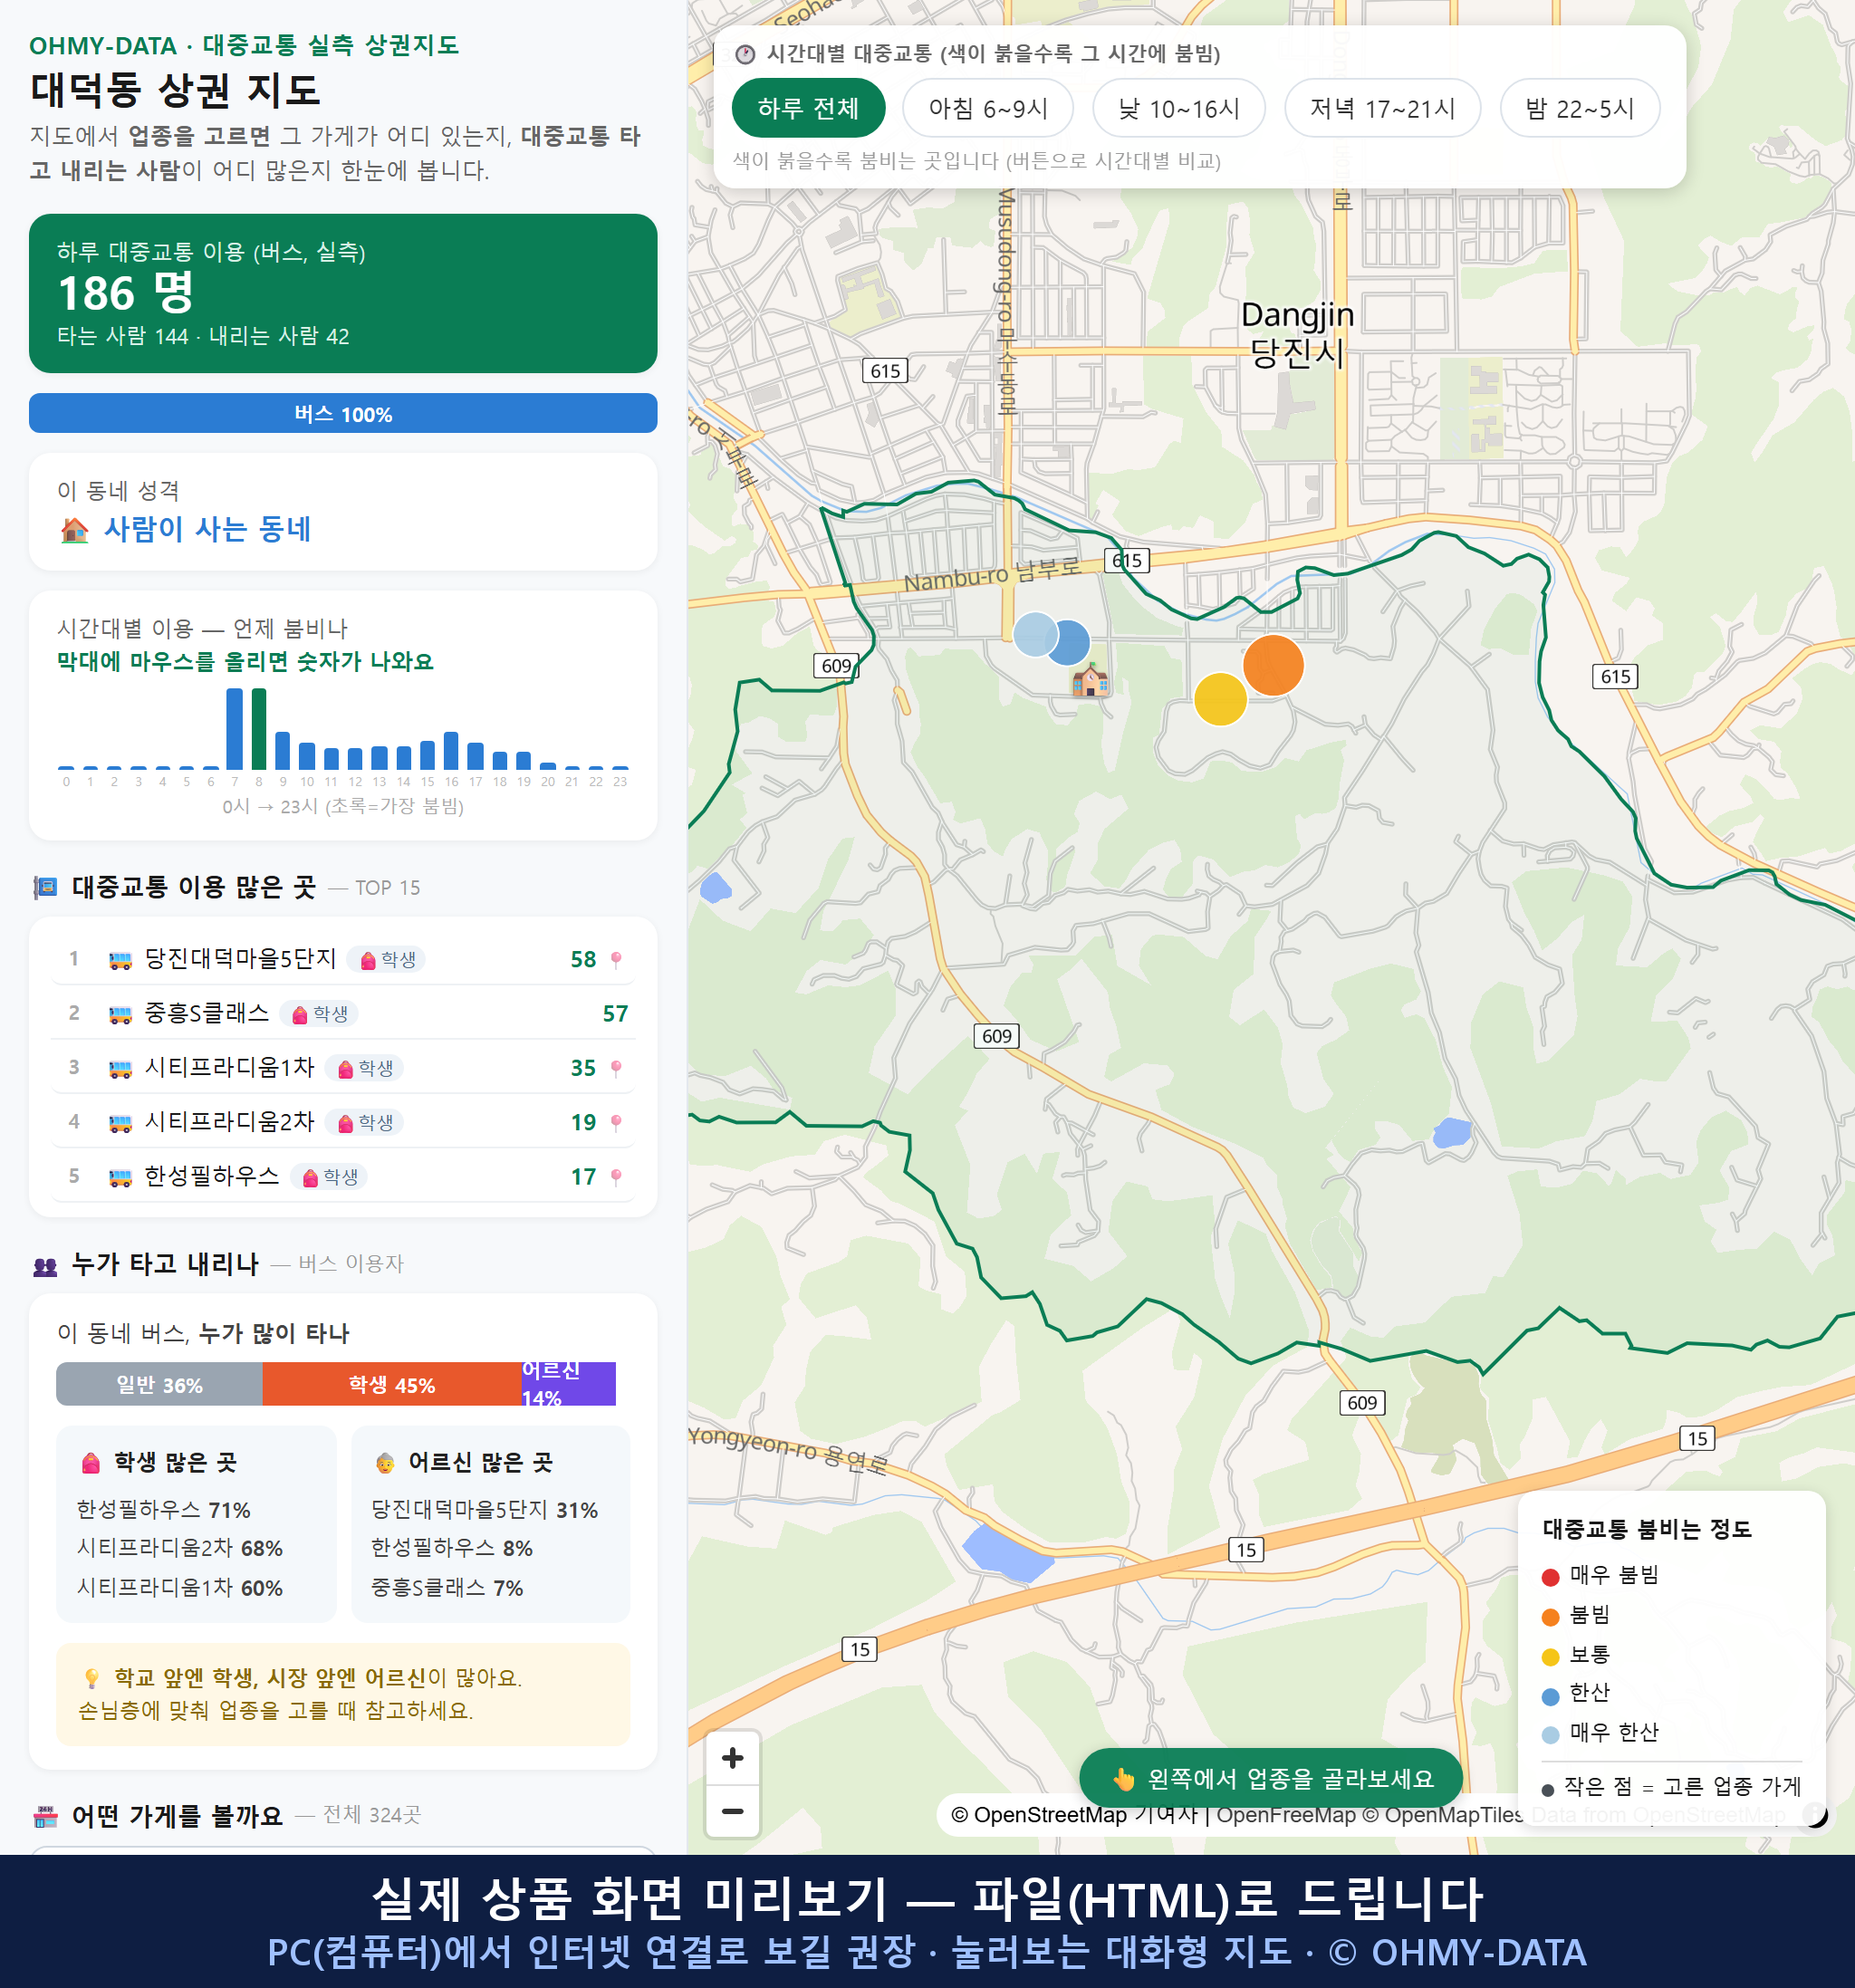The width and height of the screenshot is (1855, 1988).
Task: Click the people icon beside 누가 타고 내리나
Action: point(45,1266)
